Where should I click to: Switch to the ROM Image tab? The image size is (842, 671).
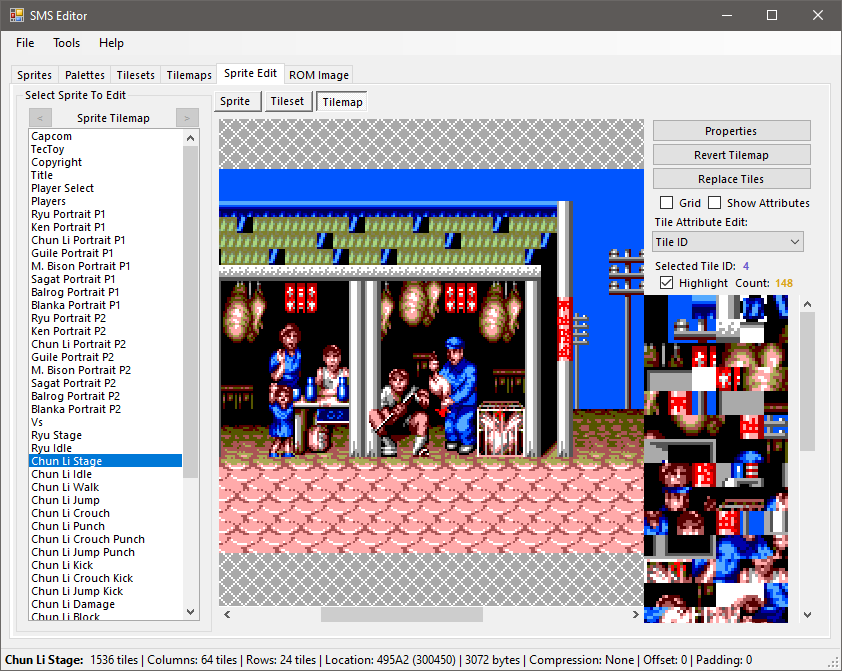pyautogui.click(x=319, y=75)
